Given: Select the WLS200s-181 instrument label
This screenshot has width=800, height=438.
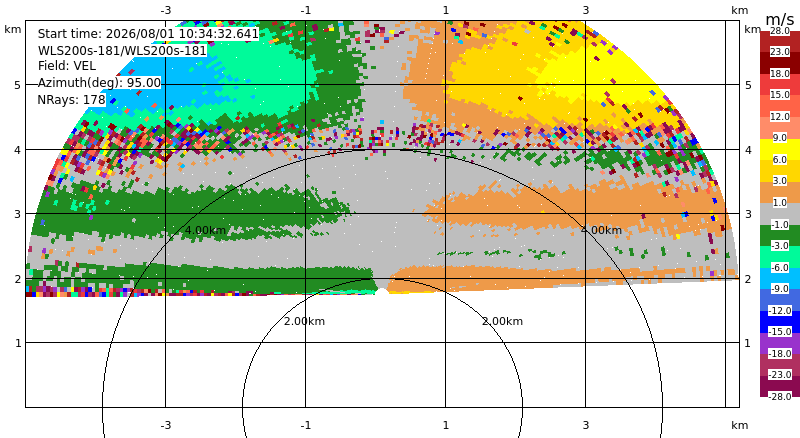Looking at the screenshot, I should click(122, 51).
